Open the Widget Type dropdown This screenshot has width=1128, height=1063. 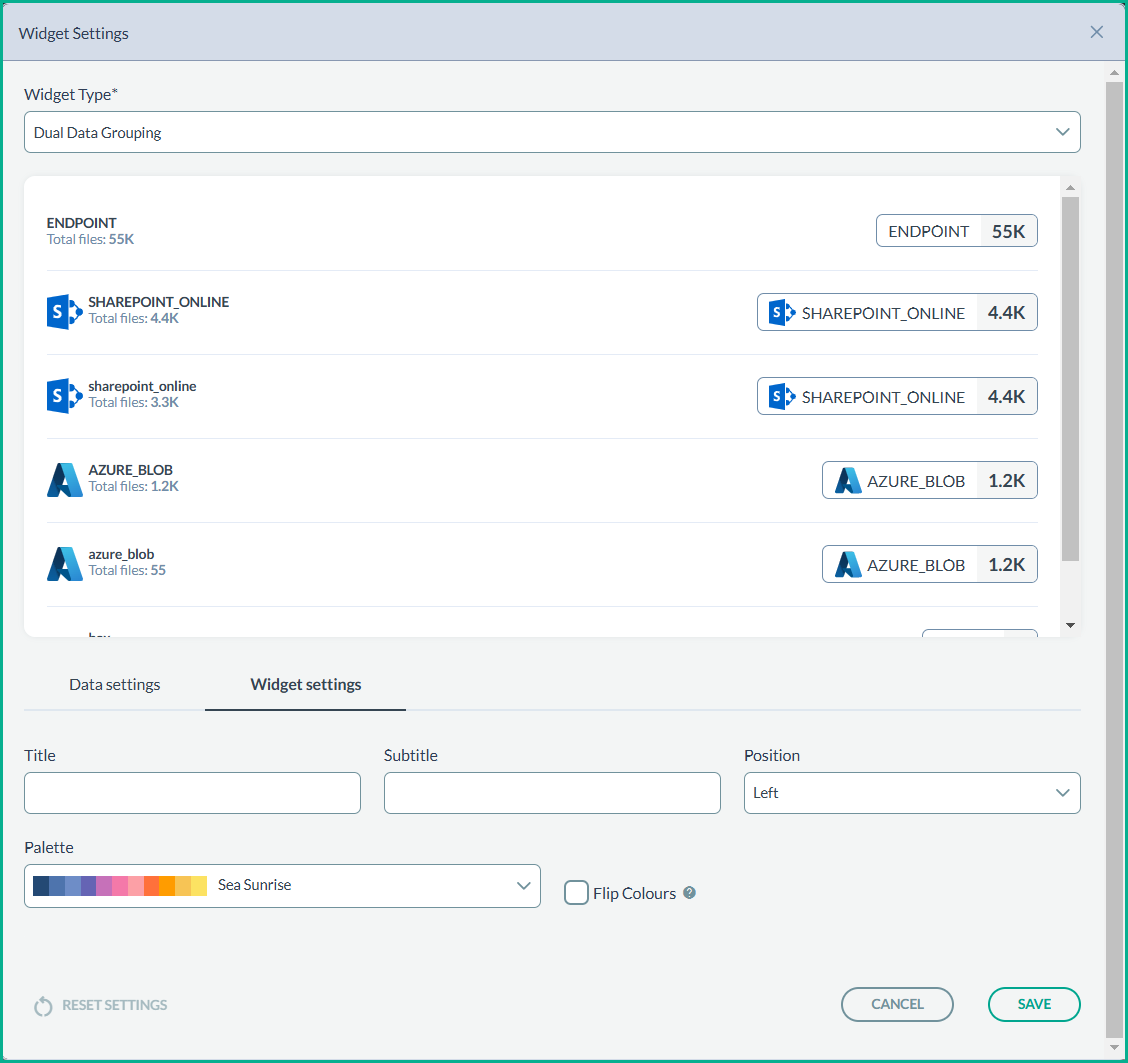(552, 132)
